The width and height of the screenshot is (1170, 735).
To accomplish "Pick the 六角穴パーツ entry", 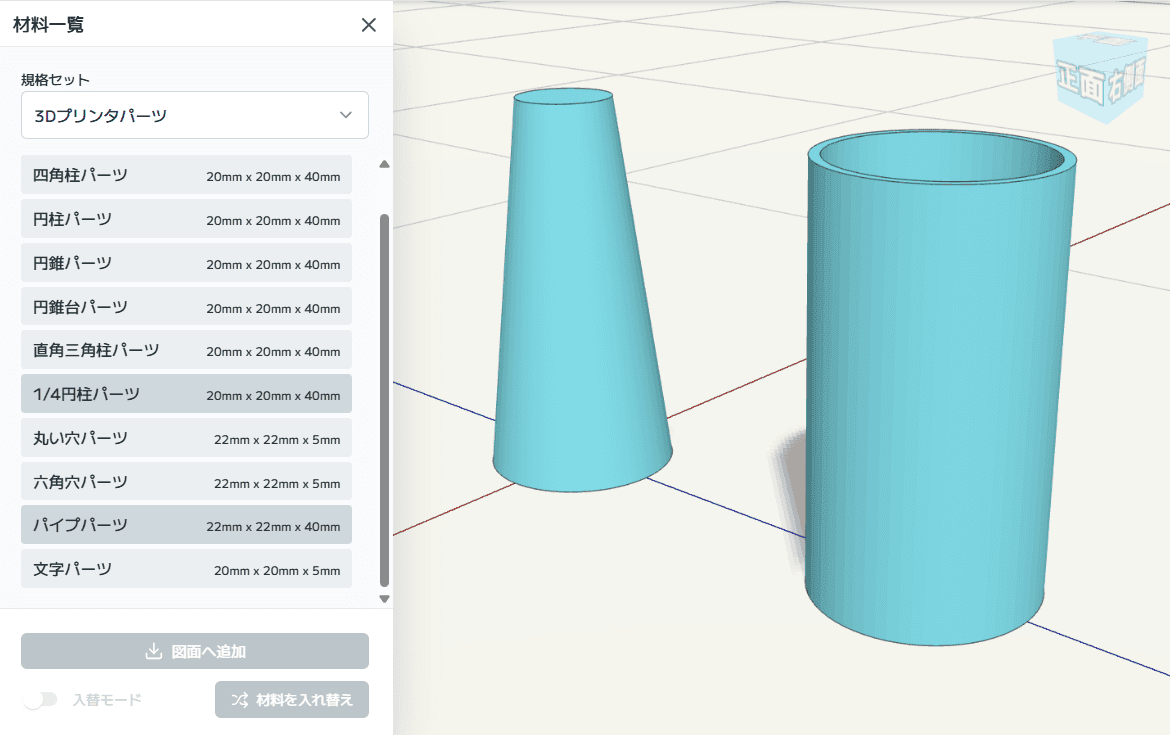I will (x=186, y=482).
